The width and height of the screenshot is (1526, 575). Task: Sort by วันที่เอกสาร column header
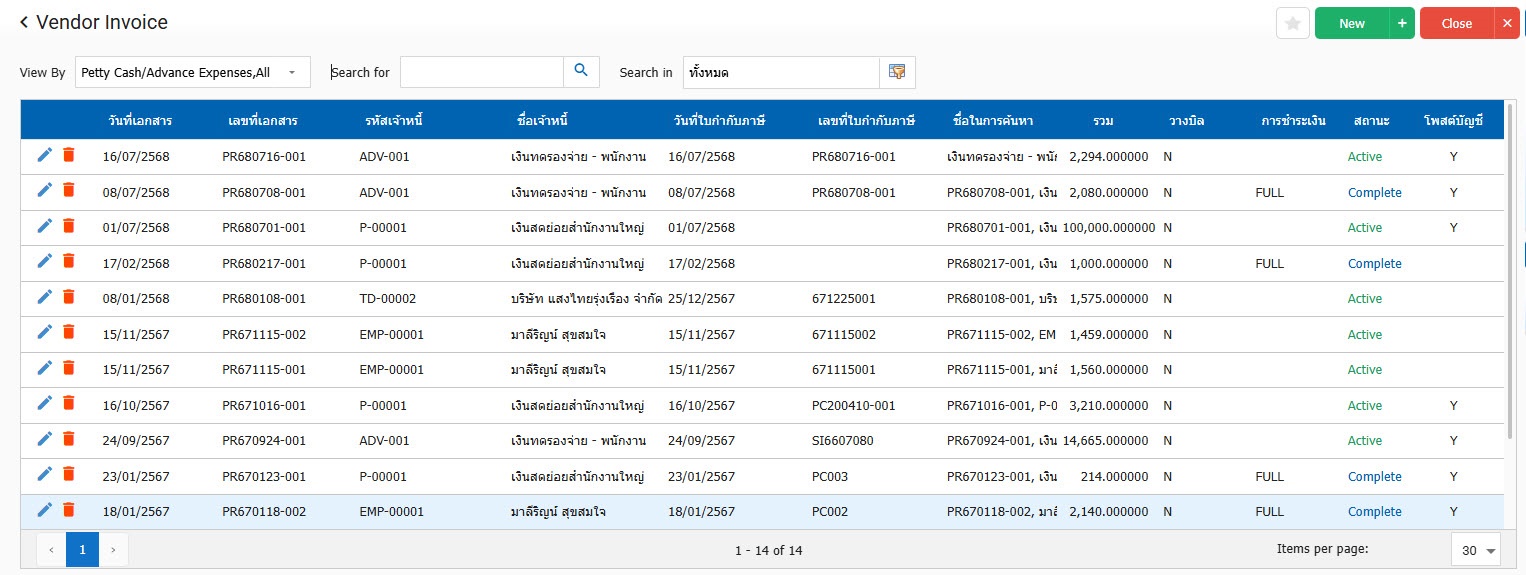[140, 121]
